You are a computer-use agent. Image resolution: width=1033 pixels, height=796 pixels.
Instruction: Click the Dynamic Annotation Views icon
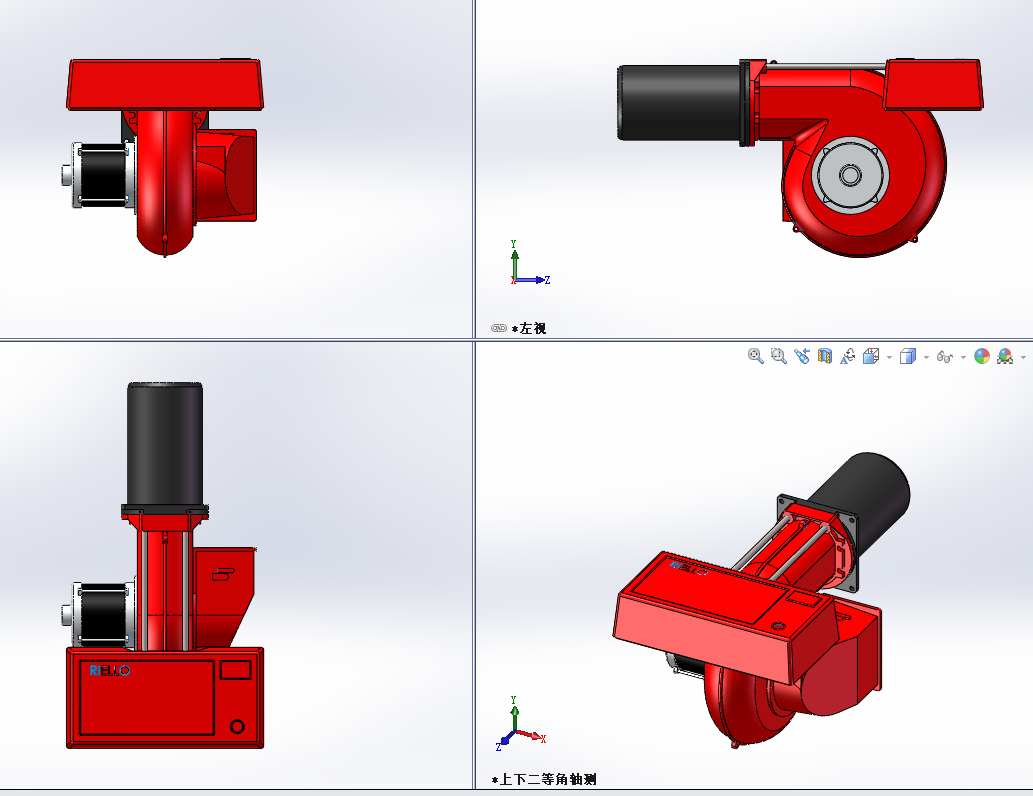(848, 356)
